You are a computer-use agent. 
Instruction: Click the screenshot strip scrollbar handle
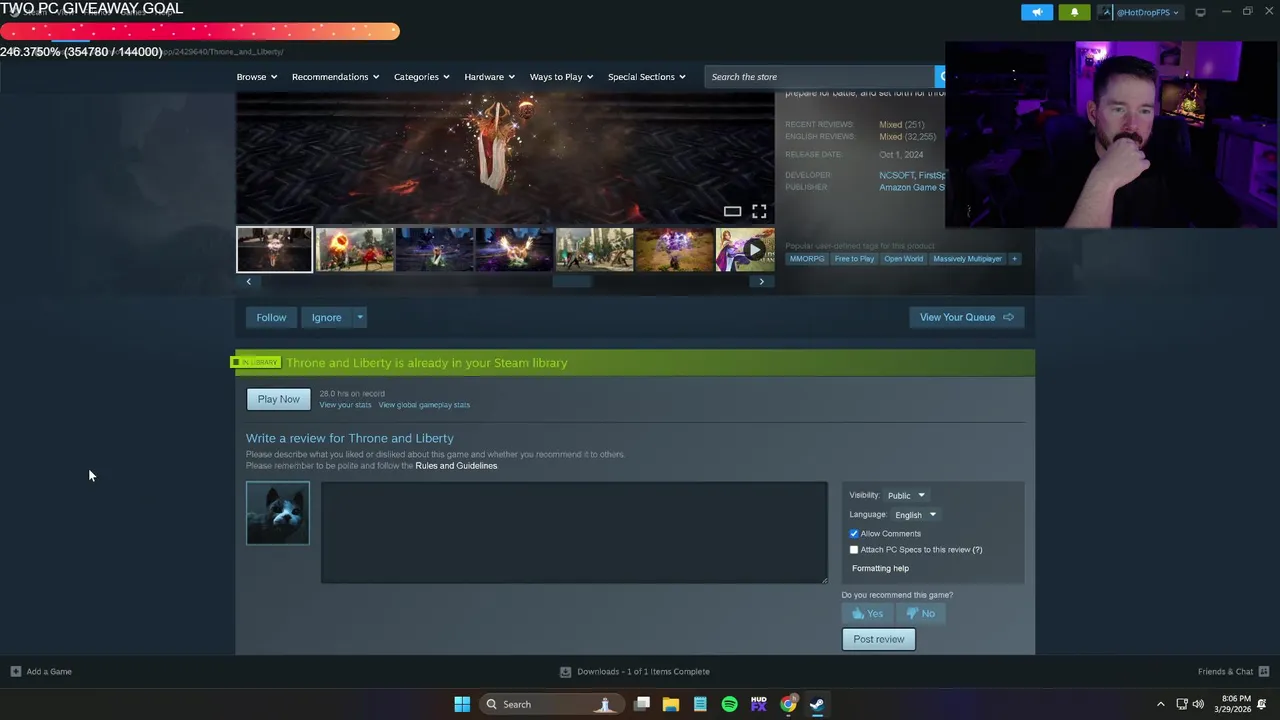click(x=572, y=282)
